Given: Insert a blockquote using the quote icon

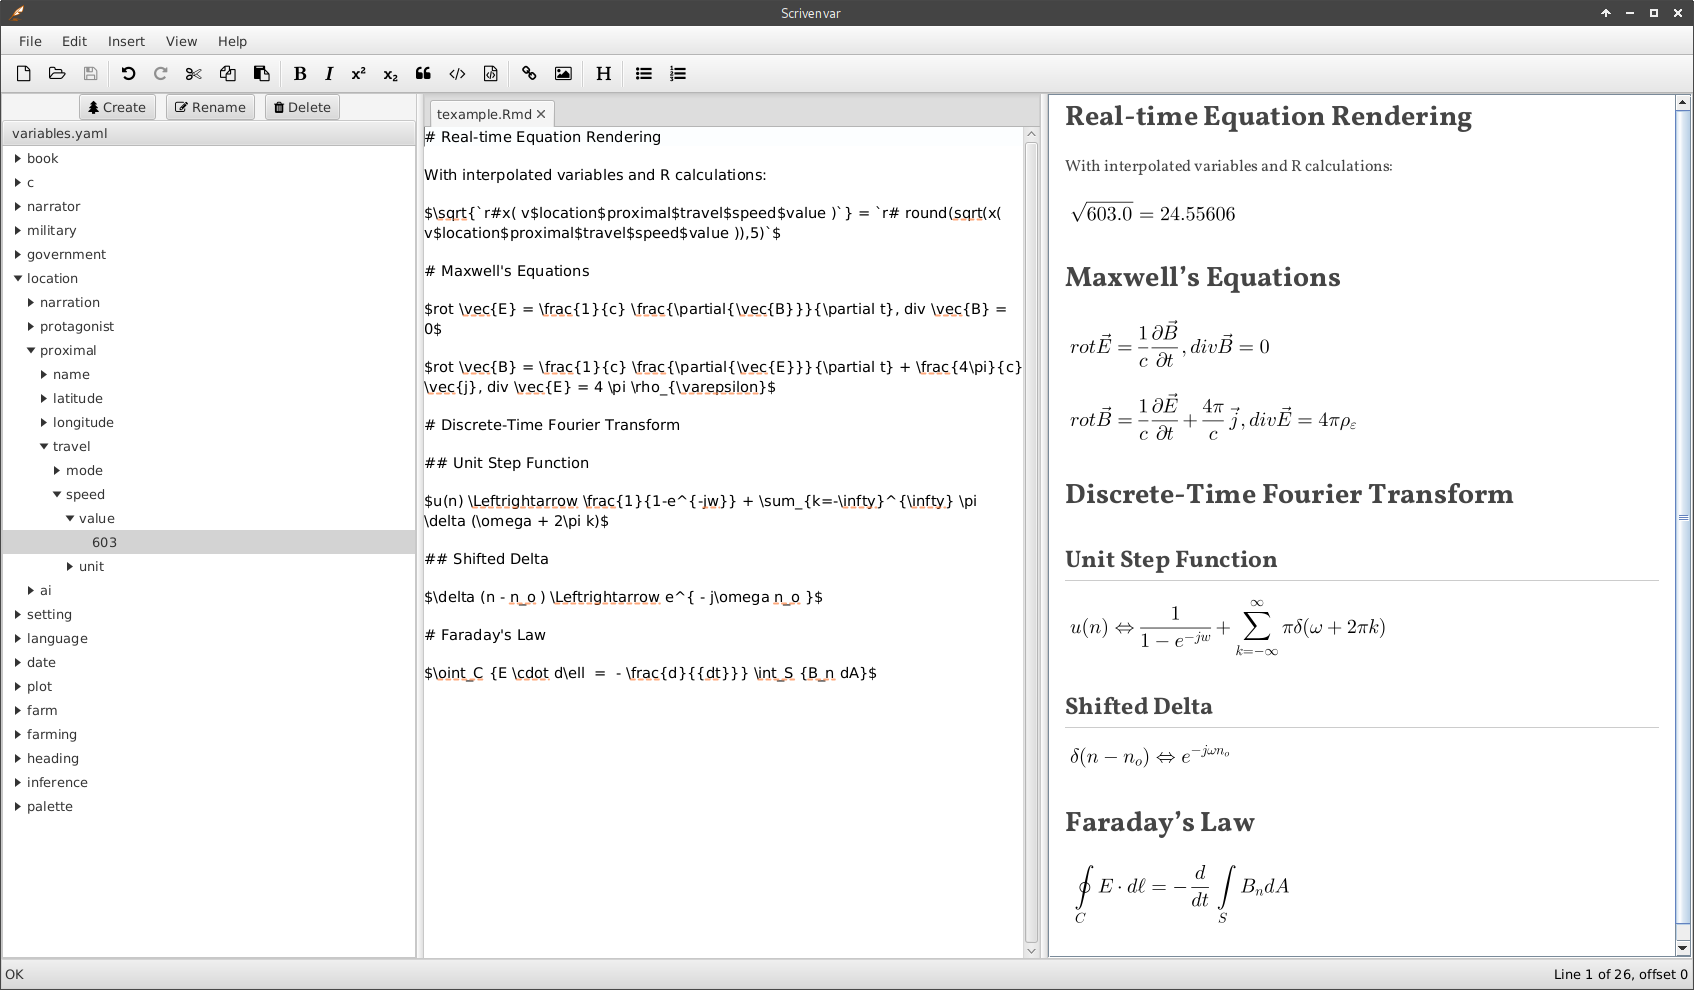Looking at the screenshot, I should click(x=423, y=73).
